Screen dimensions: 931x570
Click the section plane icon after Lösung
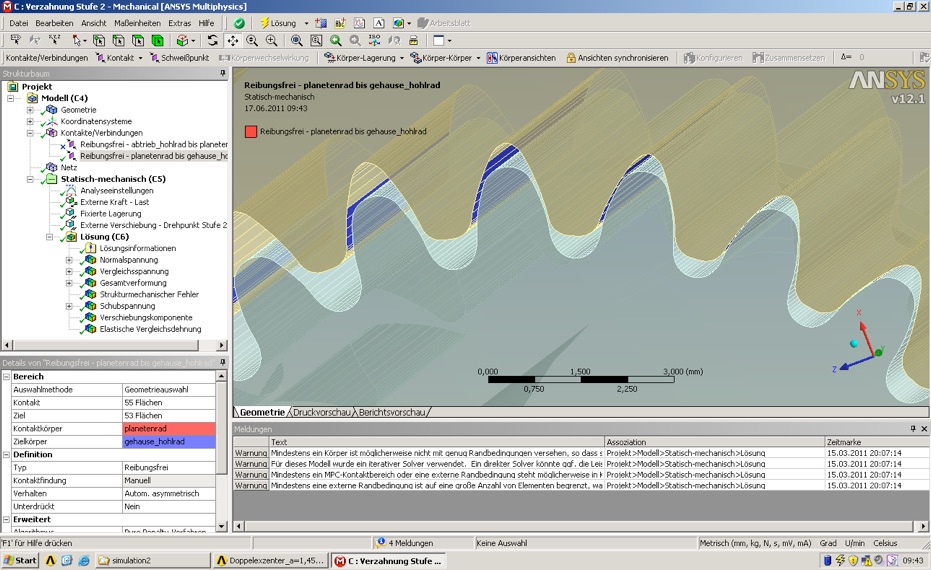pos(321,23)
